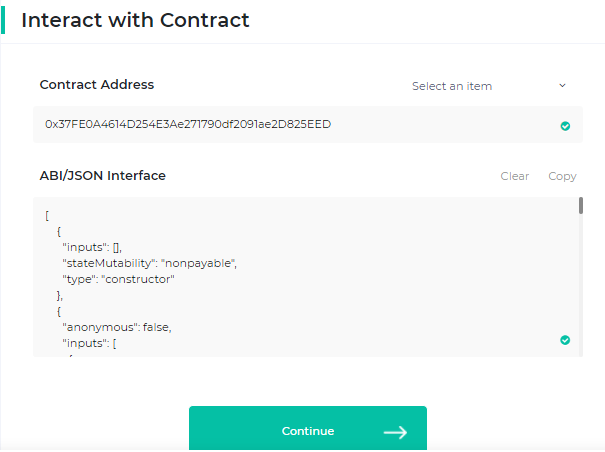Focus the contract address input field
Screen dimensions: 605x452
click(x=290, y=125)
